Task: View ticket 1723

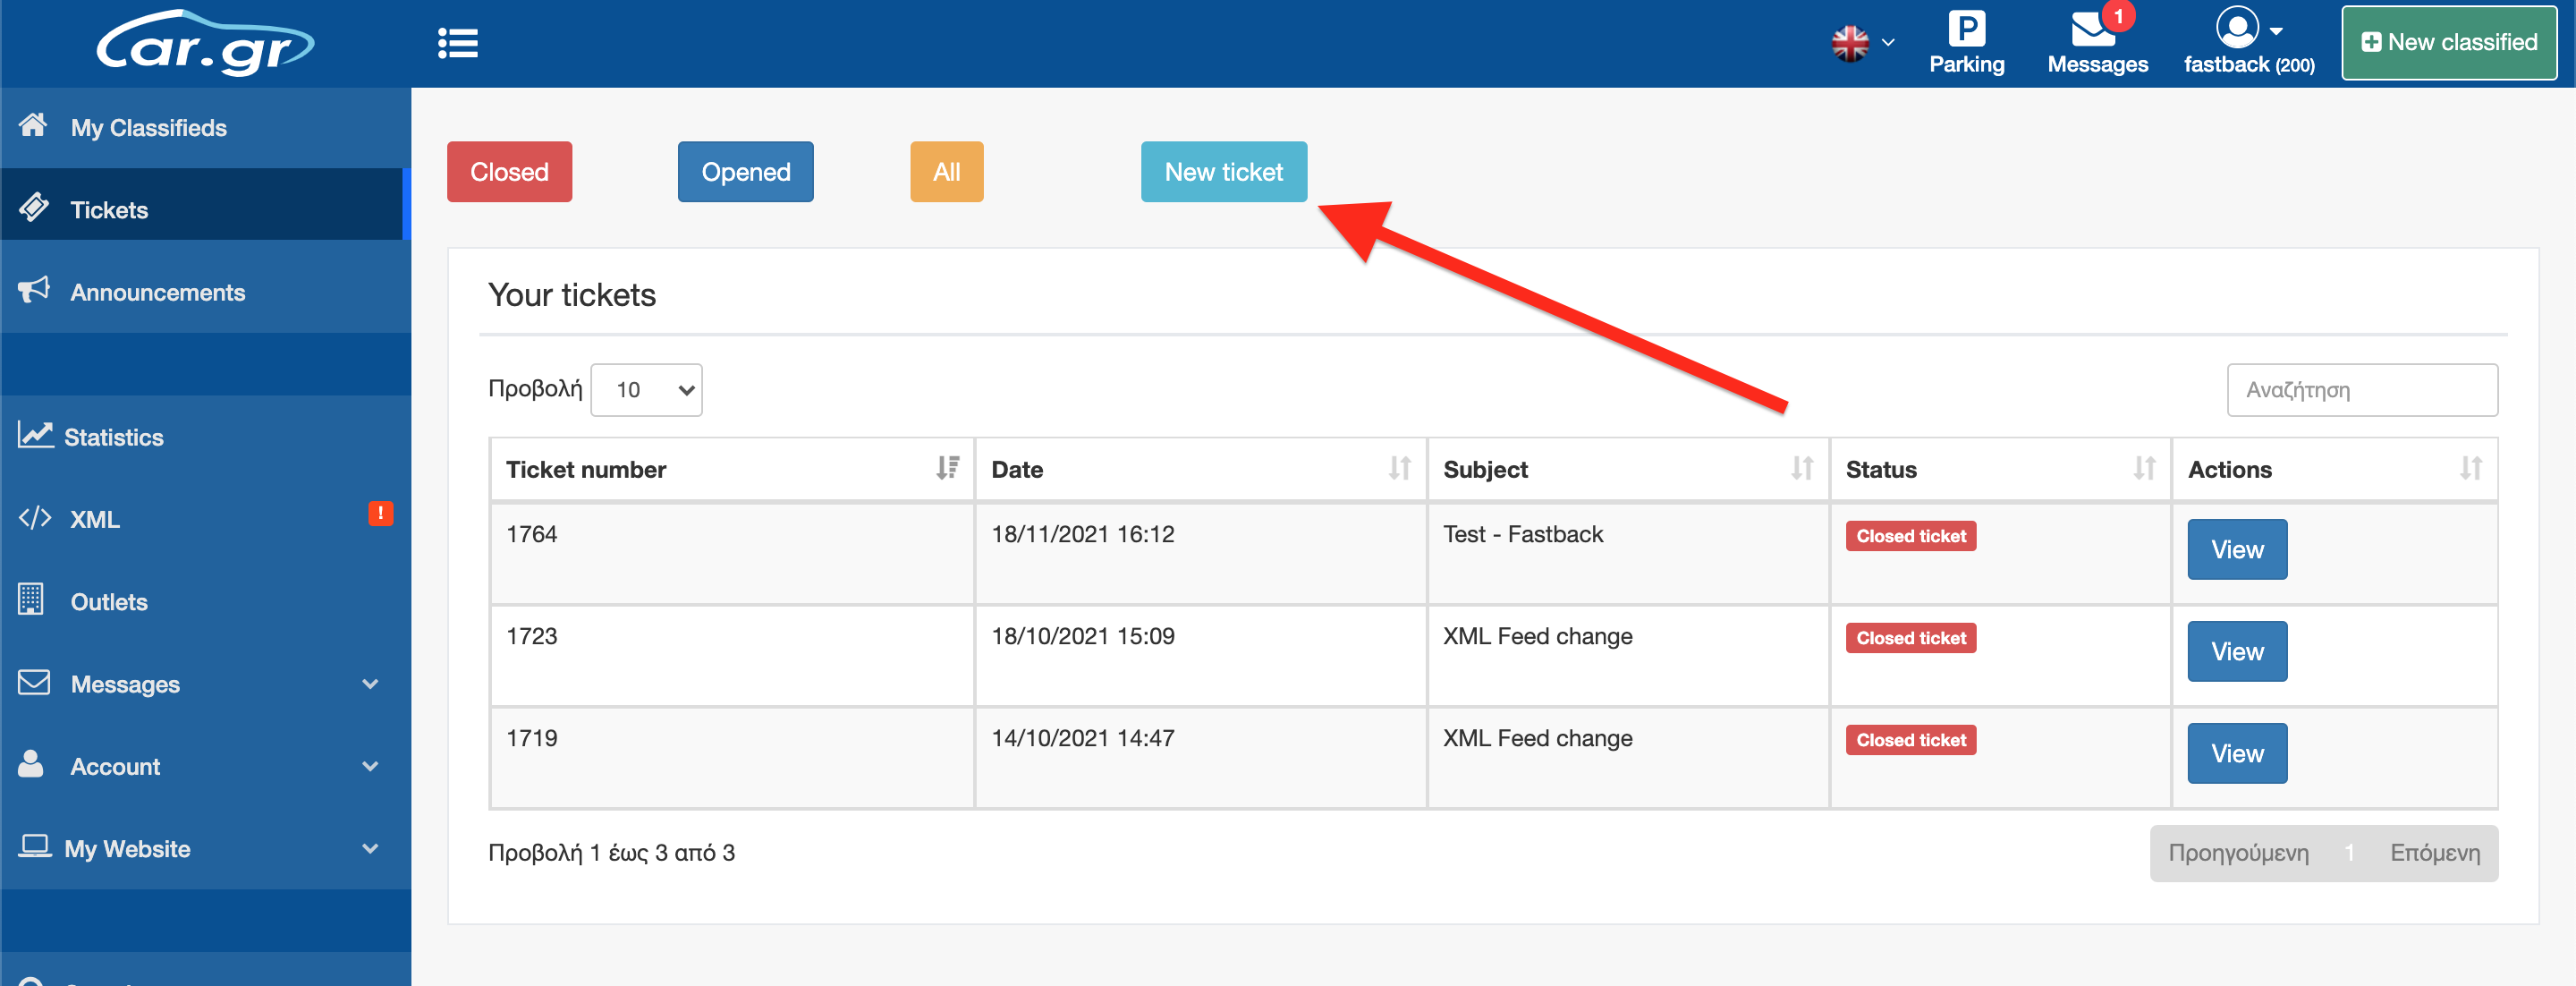Action: click(2237, 651)
